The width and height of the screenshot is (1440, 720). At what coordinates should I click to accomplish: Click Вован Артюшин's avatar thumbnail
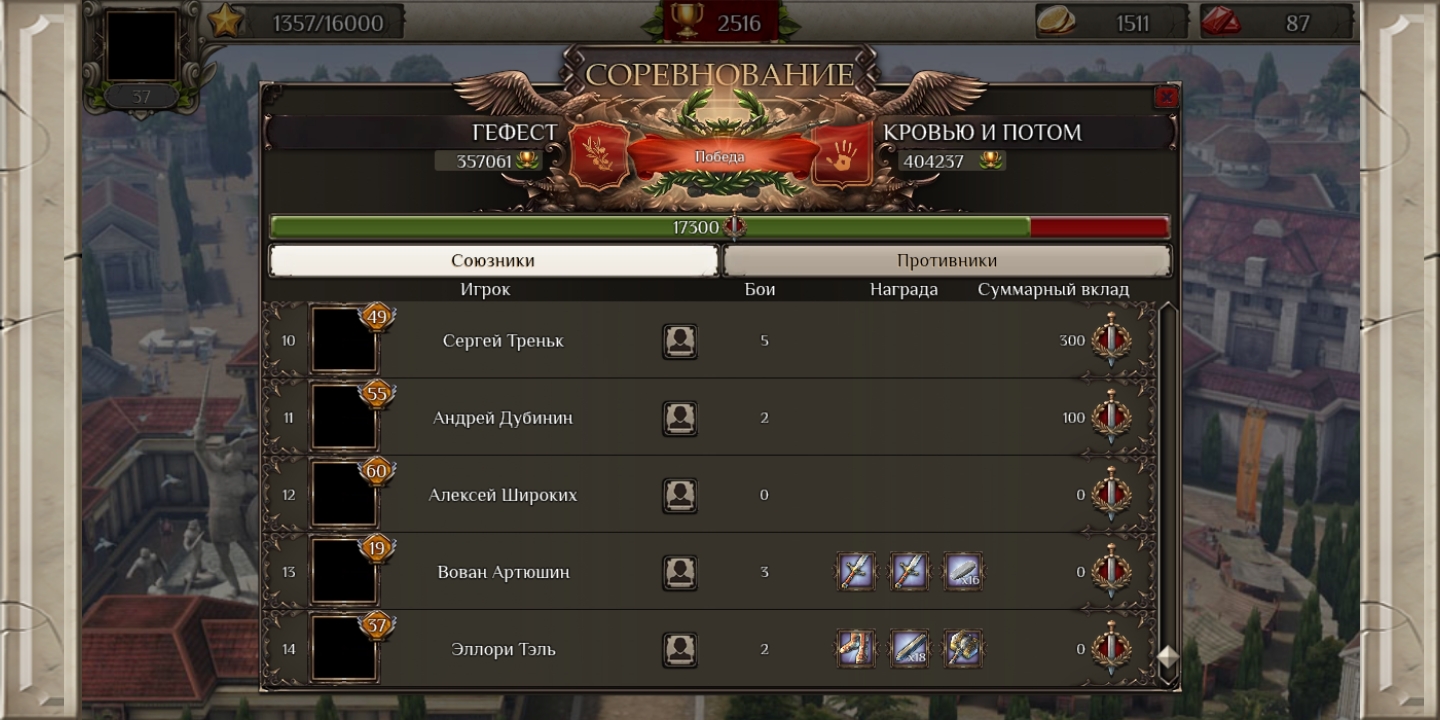(x=344, y=572)
